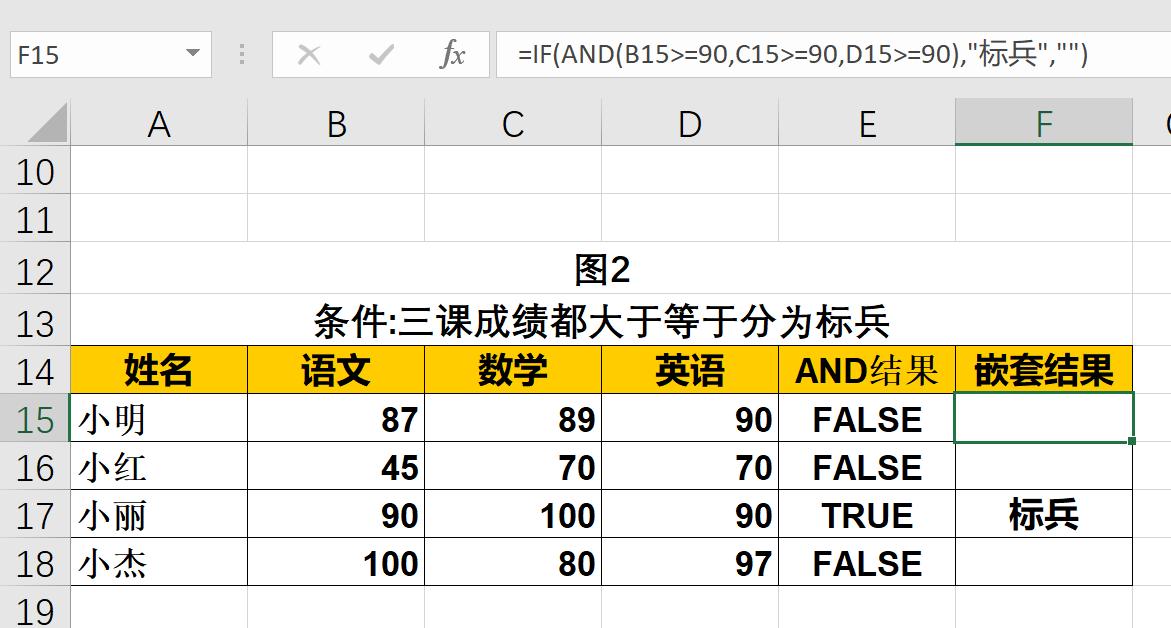Select the name cell 小杰
Image resolution: width=1171 pixels, height=628 pixels.
pos(159,562)
